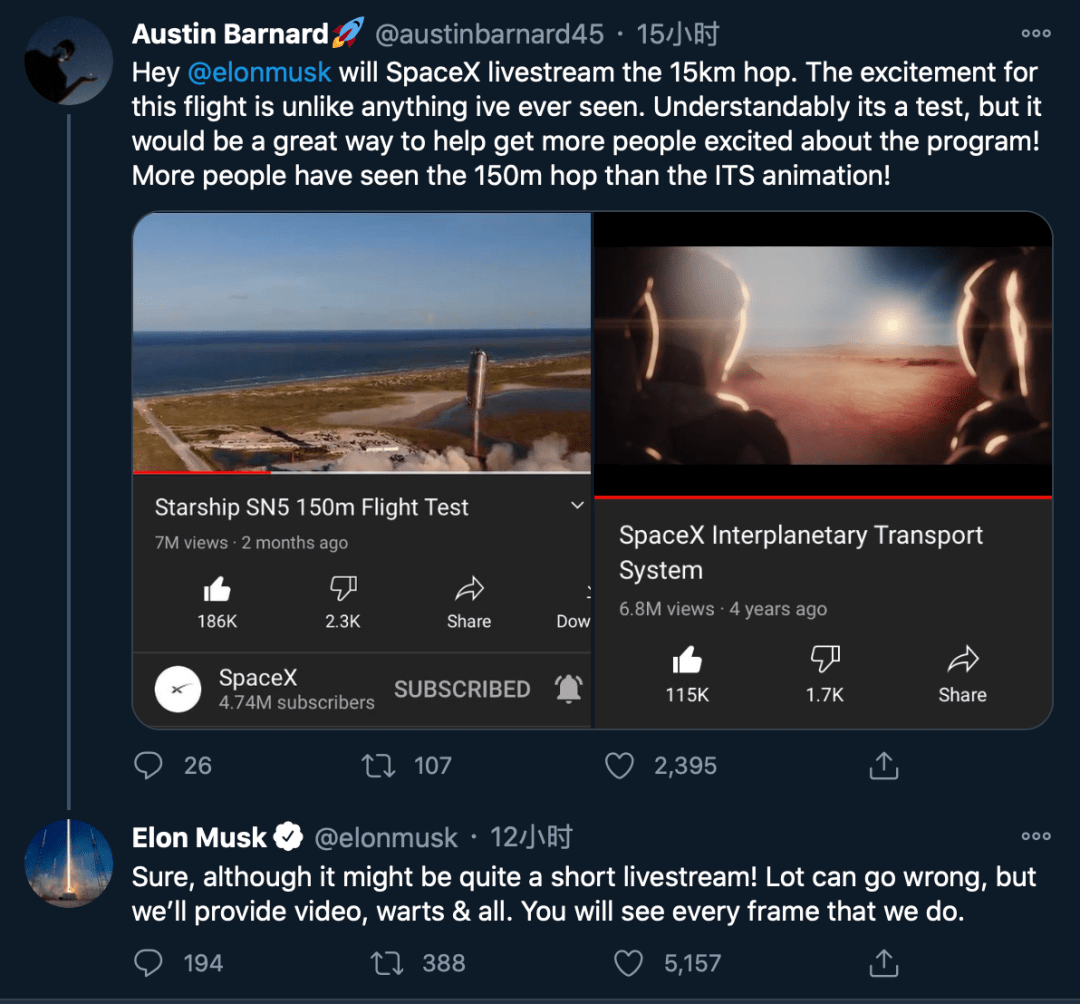Open the Interplanetary Transport System image
Screen dimensions: 1080x1004
[823, 355]
